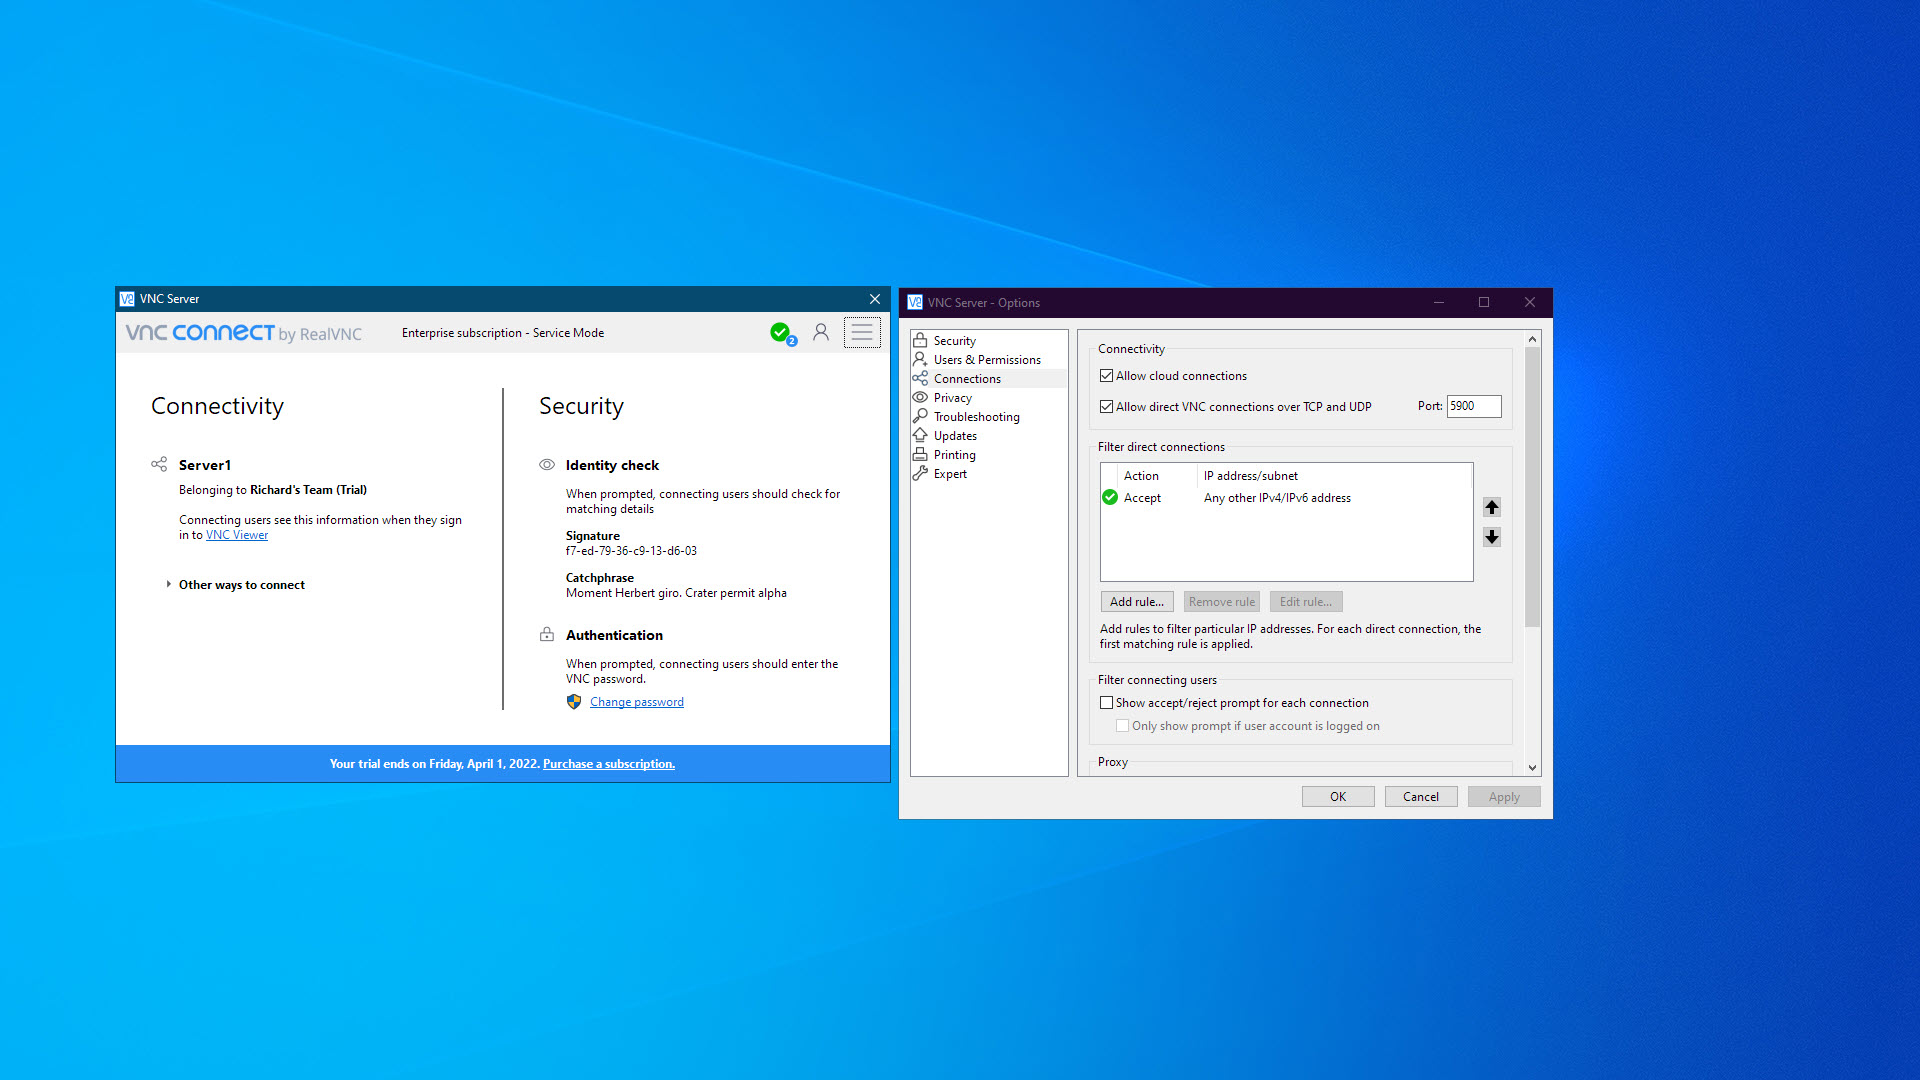Toggle Allow direct VNC connections over TCP and UDP
This screenshot has height=1080, width=1920.
(x=1106, y=407)
